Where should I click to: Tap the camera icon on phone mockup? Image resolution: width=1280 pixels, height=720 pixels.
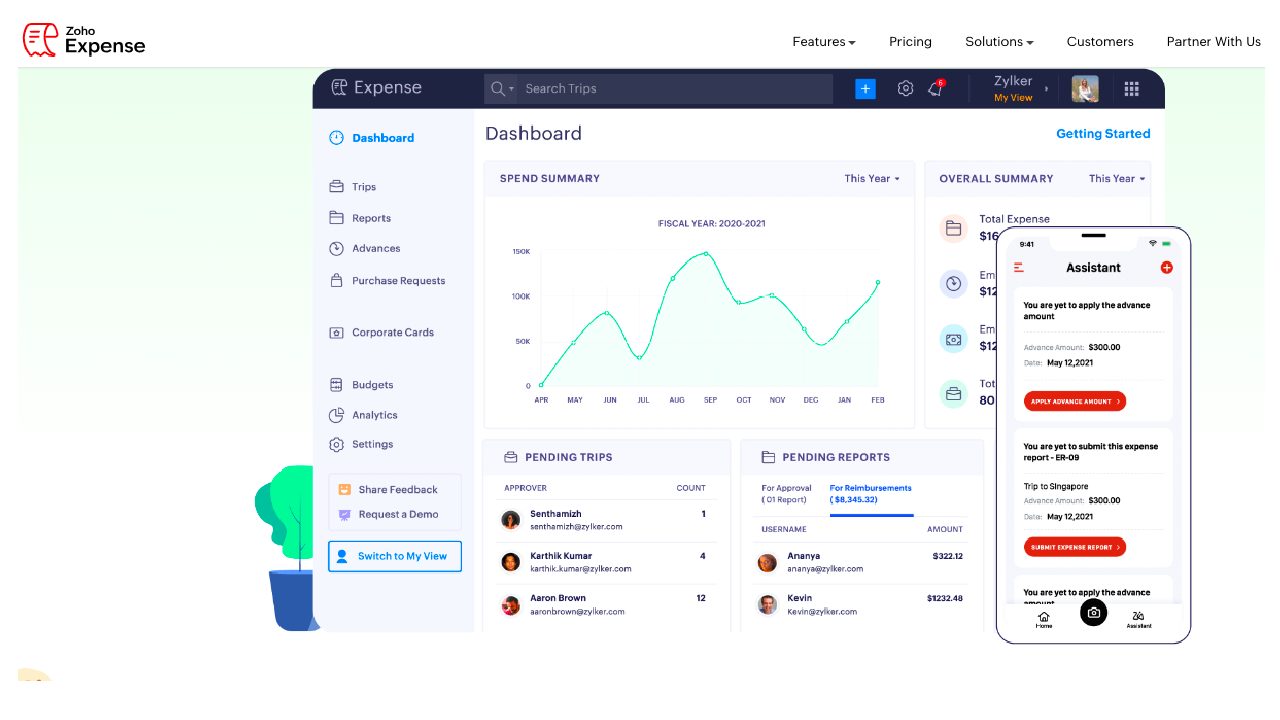tap(1093, 612)
